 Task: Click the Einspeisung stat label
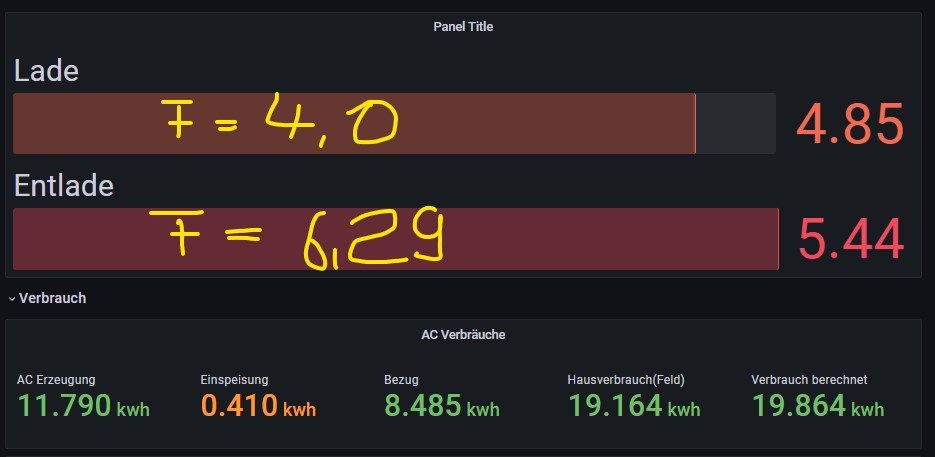234,380
